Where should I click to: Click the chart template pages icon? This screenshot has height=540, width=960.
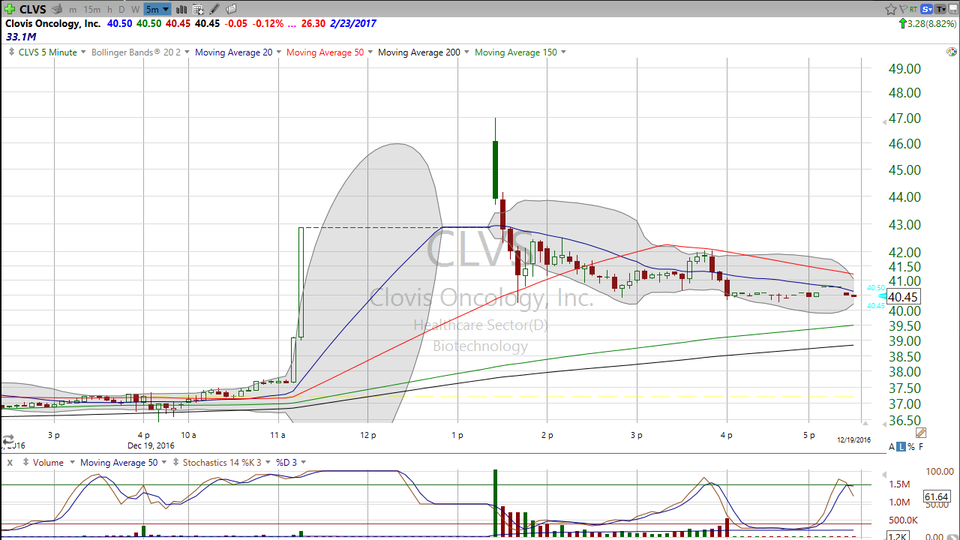(x=231, y=9)
